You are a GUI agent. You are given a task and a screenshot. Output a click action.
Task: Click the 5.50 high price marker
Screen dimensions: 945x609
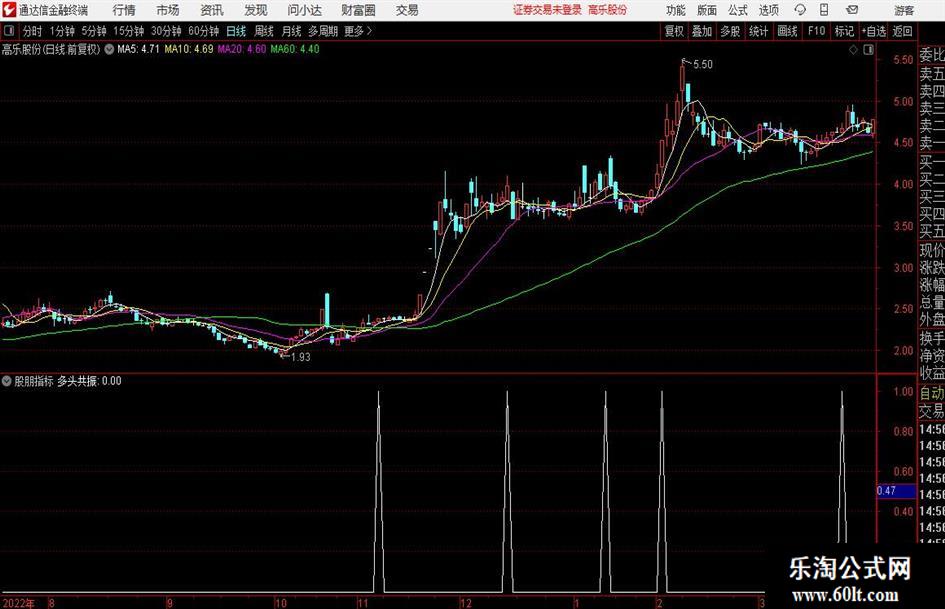point(703,65)
